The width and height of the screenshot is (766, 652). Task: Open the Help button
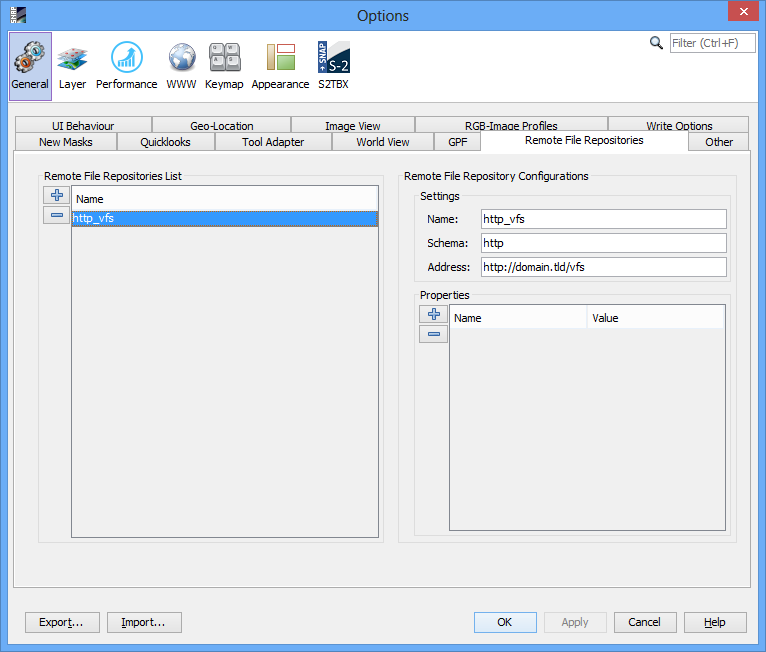pyautogui.click(x=715, y=622)
